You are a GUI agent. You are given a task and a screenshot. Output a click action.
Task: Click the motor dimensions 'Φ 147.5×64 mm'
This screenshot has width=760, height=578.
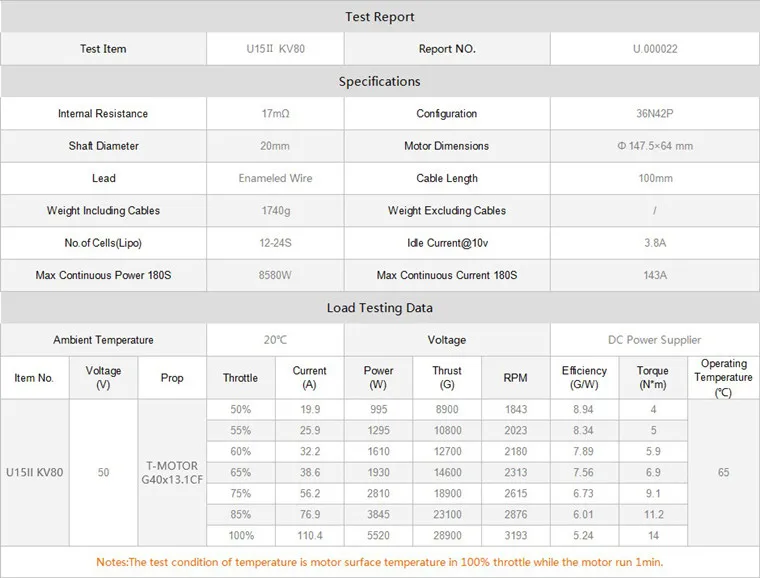click(x=655, y=146)
